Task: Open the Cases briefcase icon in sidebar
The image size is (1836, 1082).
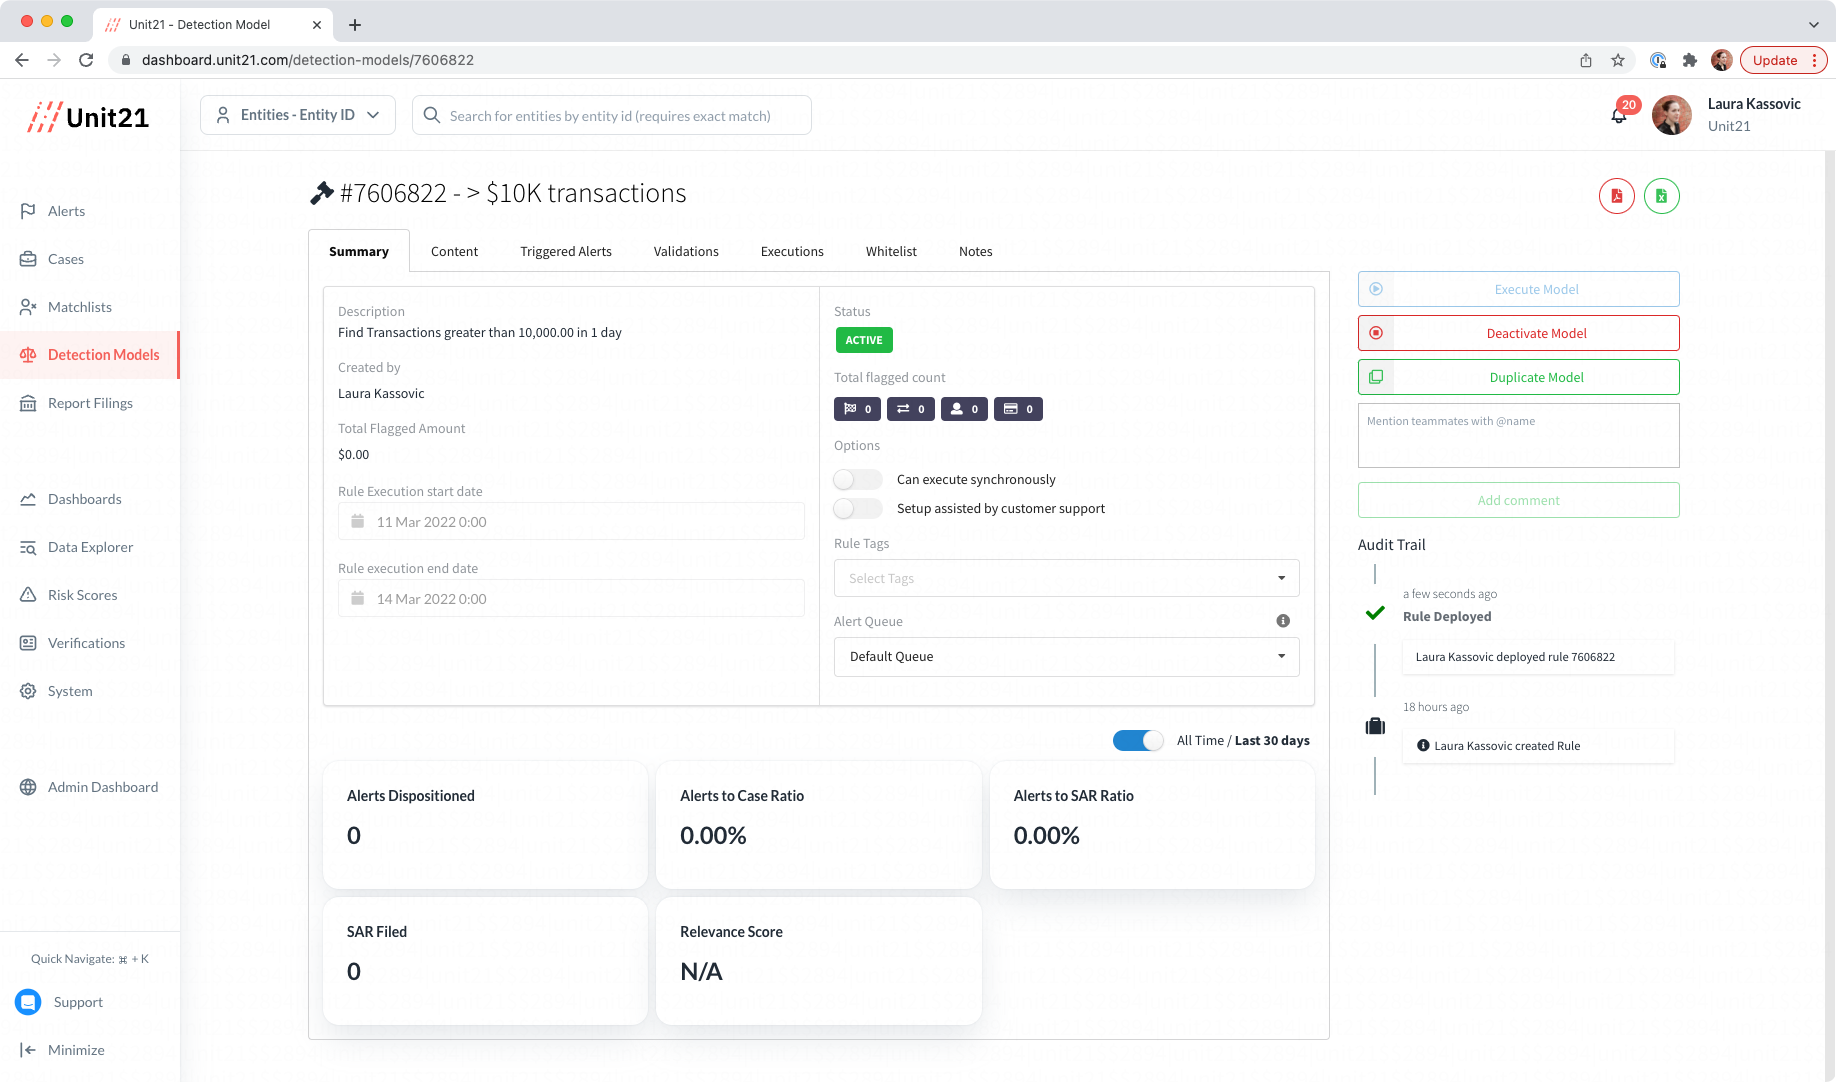Action: coord(28,259)
